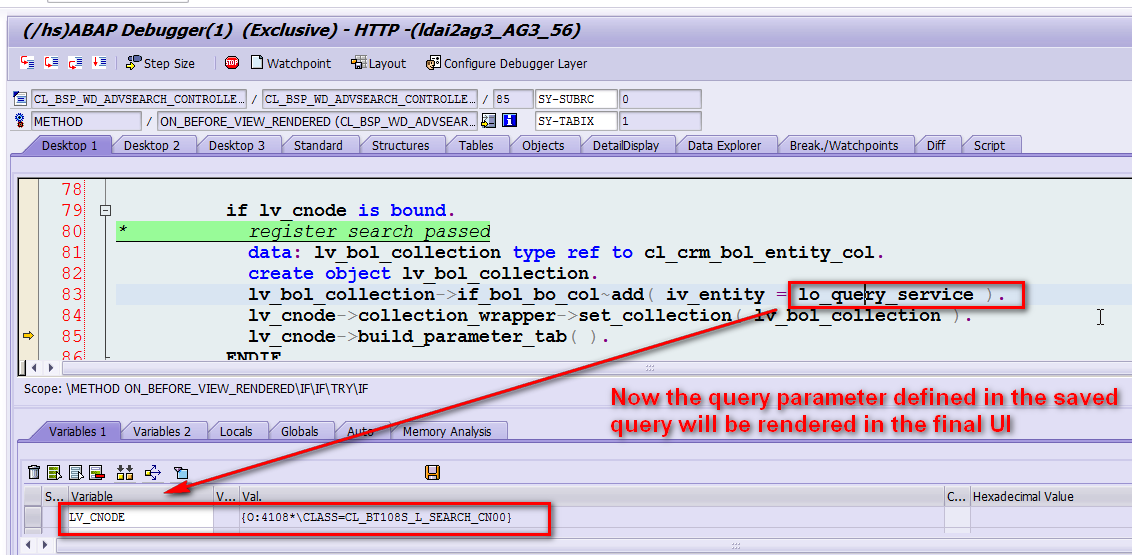Click the METHOD event type field

[x=87, y=121]
